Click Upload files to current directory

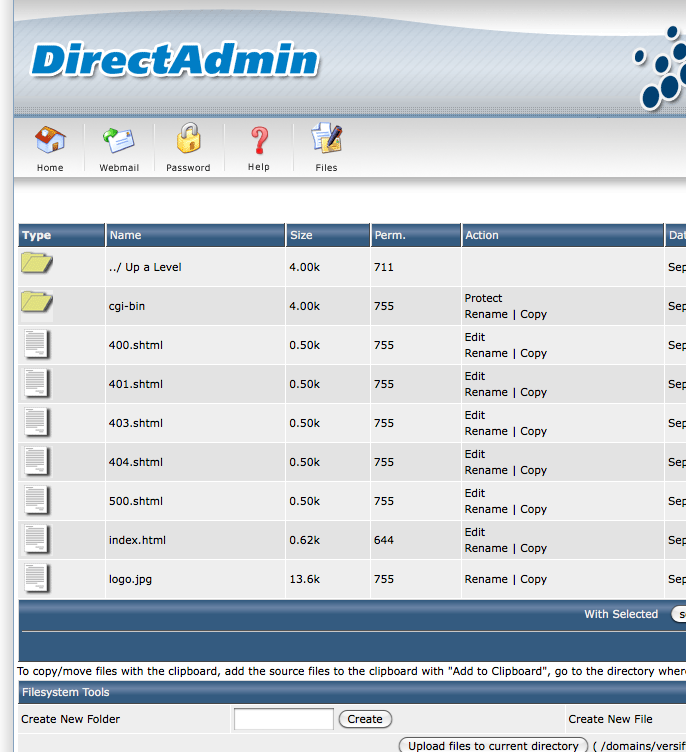(x=493, y=745)
